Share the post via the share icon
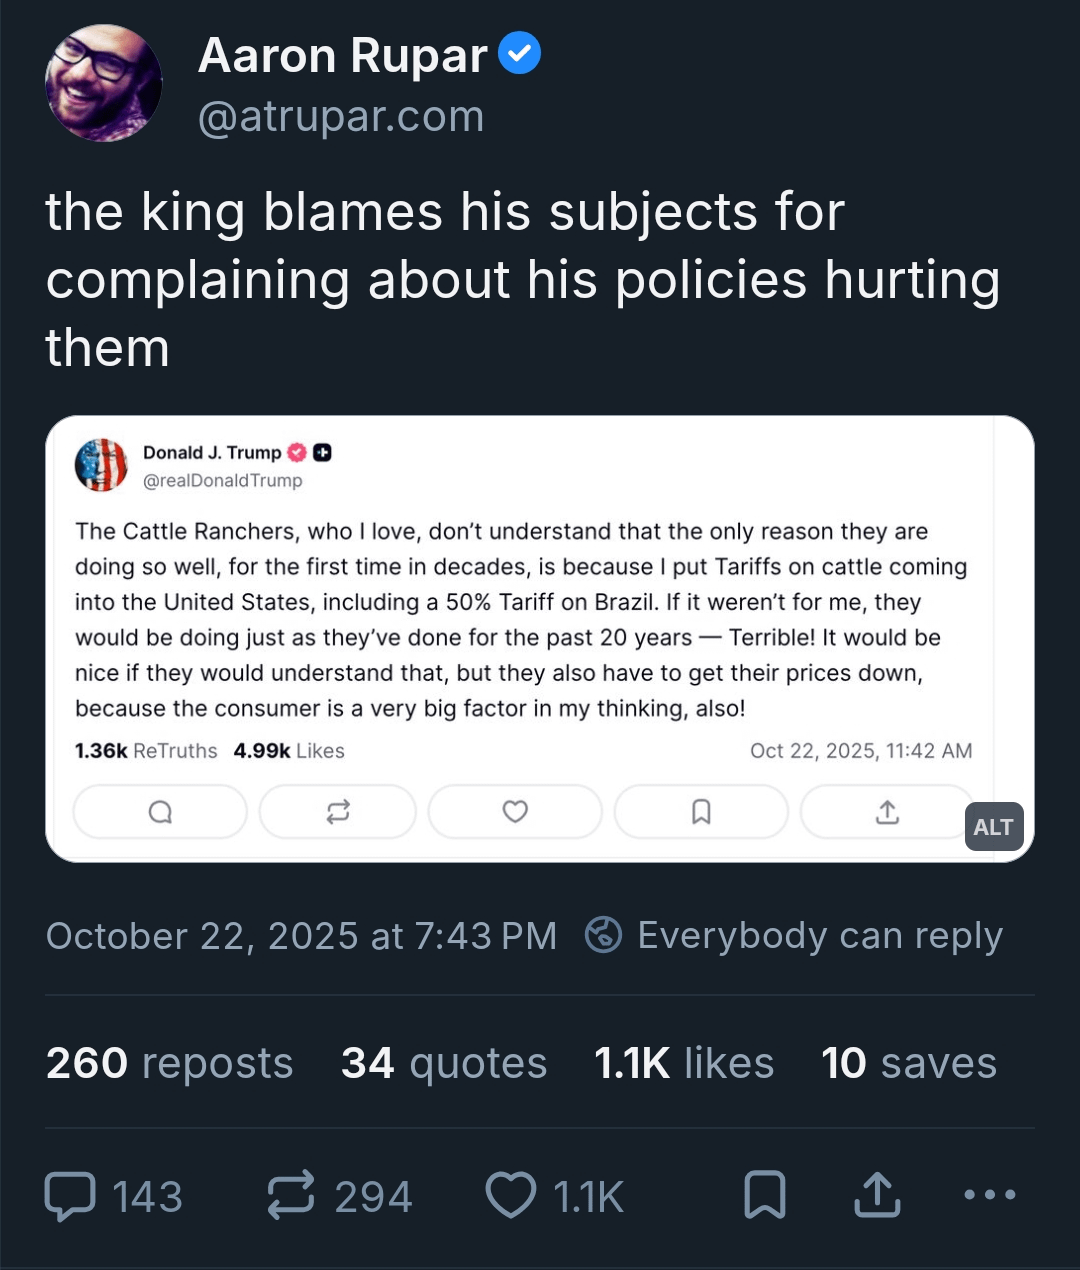 (877, 1196)
